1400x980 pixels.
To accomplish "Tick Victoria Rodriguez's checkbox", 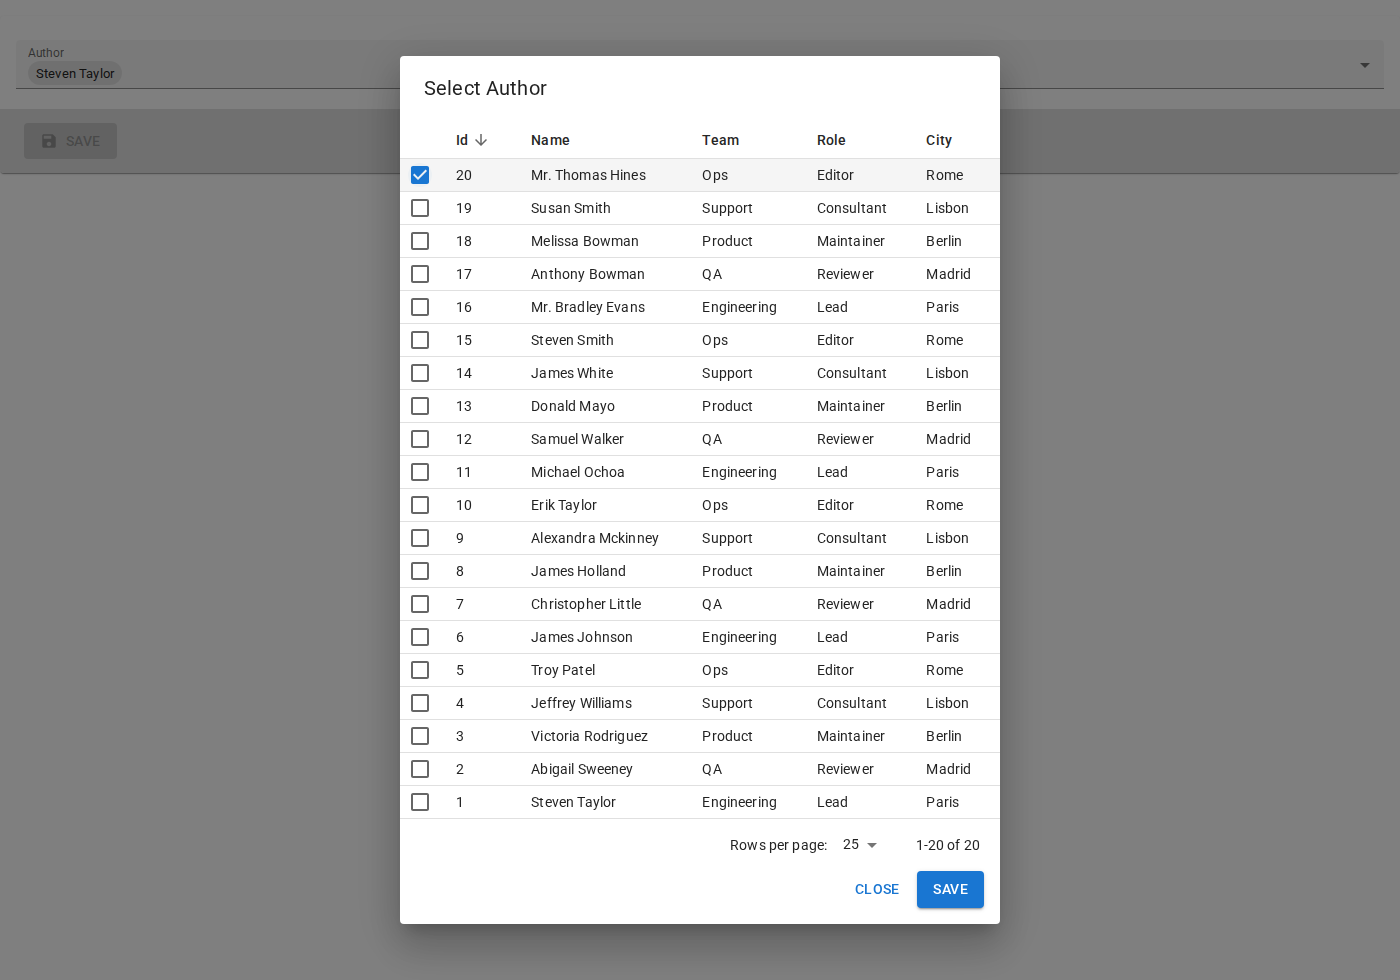I will [420, 736].
